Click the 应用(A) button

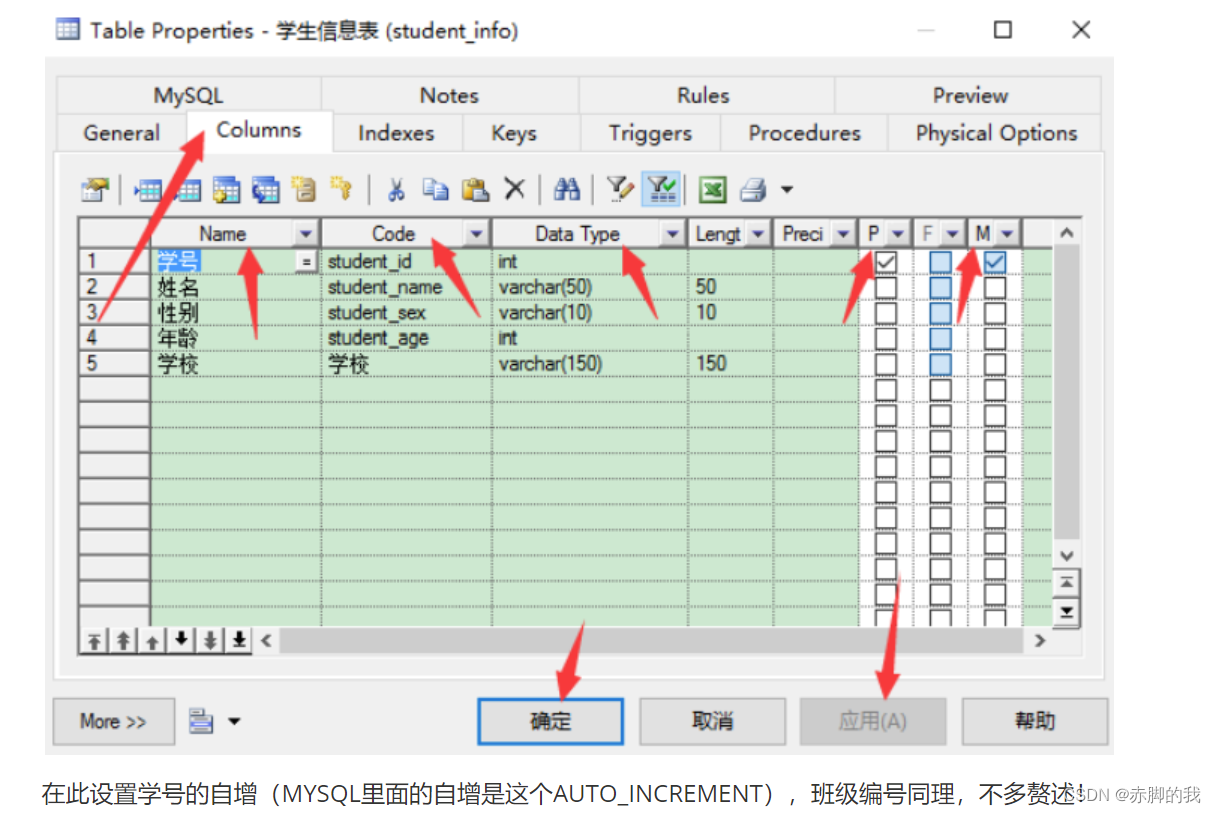pos(873,721)
